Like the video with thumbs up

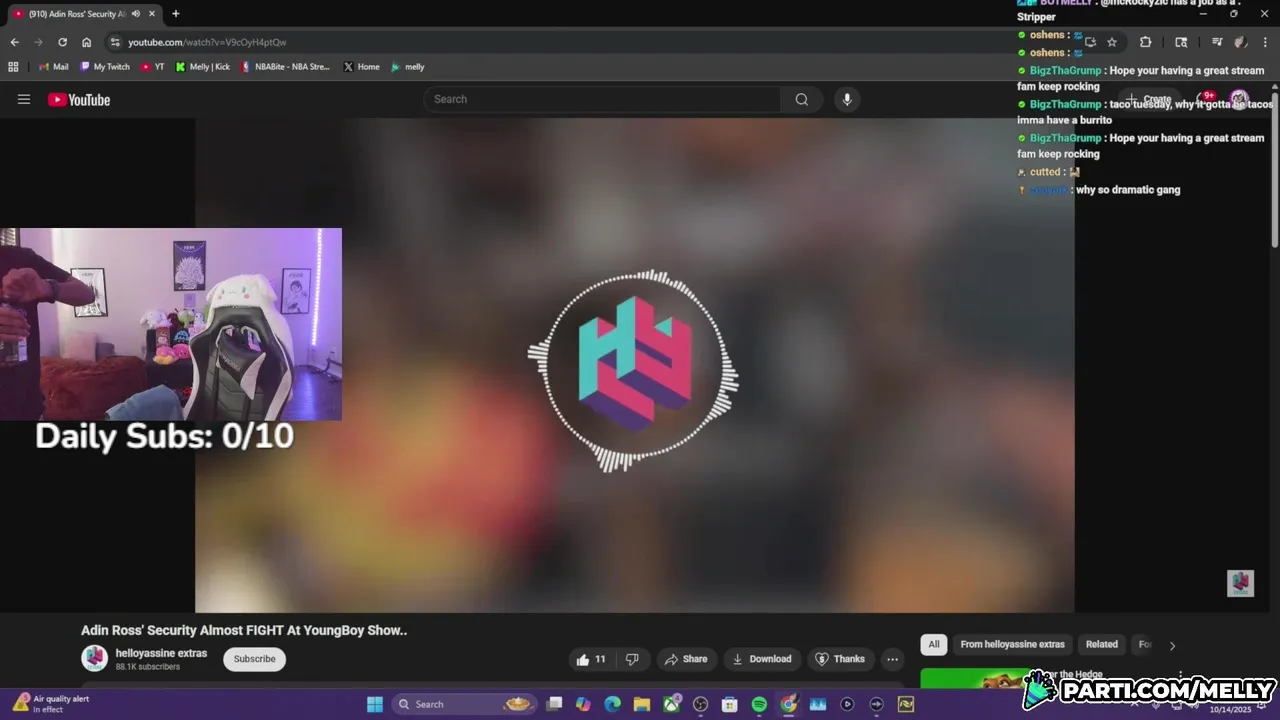pyautogui.click(x=591, y=659)
